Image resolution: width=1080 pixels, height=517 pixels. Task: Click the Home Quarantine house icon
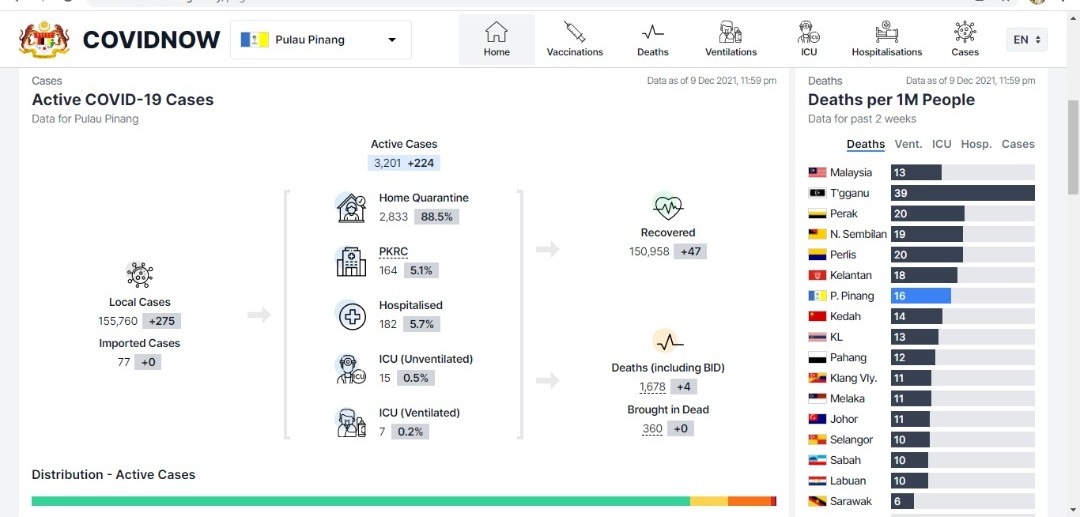pos(351,207)
